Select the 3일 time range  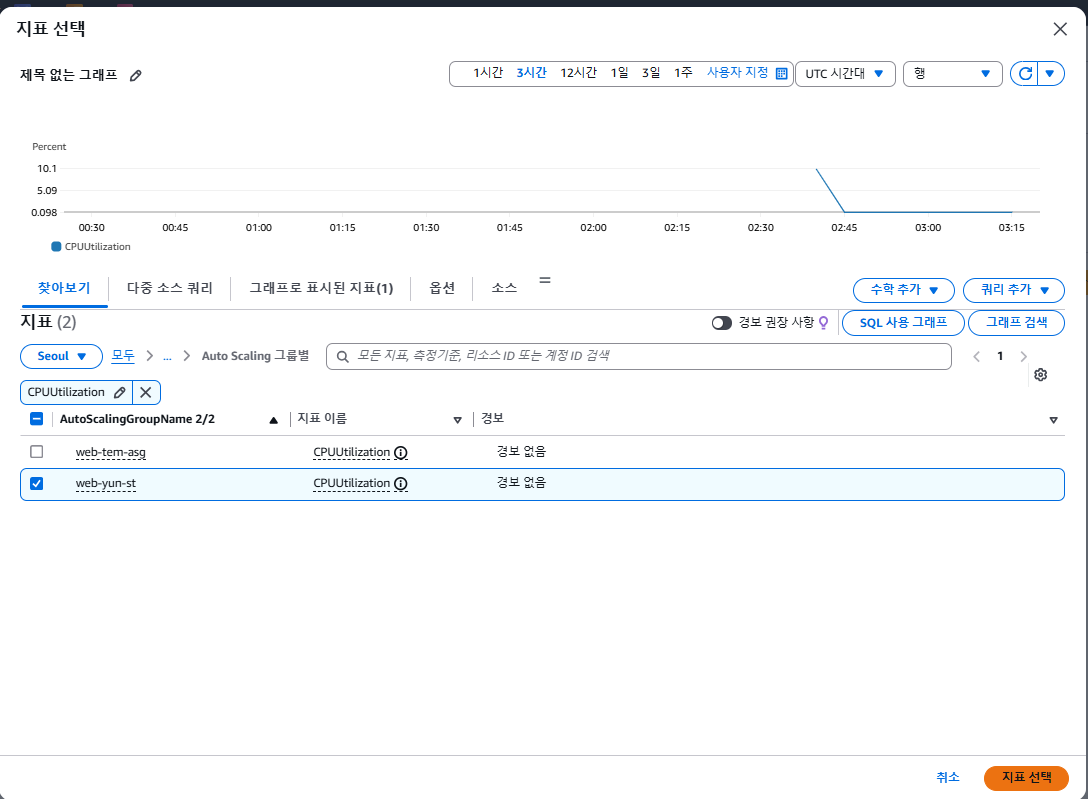click(x=651, y=73)
